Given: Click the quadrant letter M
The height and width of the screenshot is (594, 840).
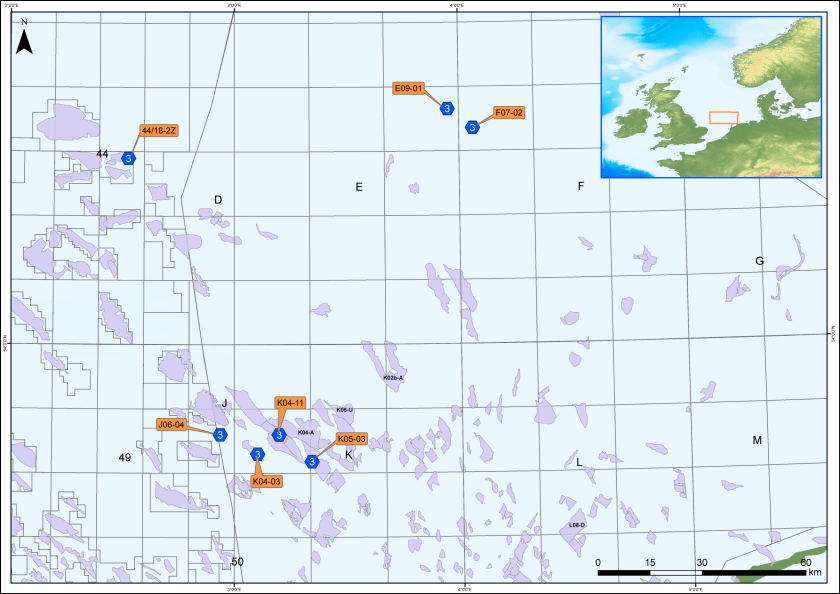Looking at the screenshot, I should coord(757,440).
